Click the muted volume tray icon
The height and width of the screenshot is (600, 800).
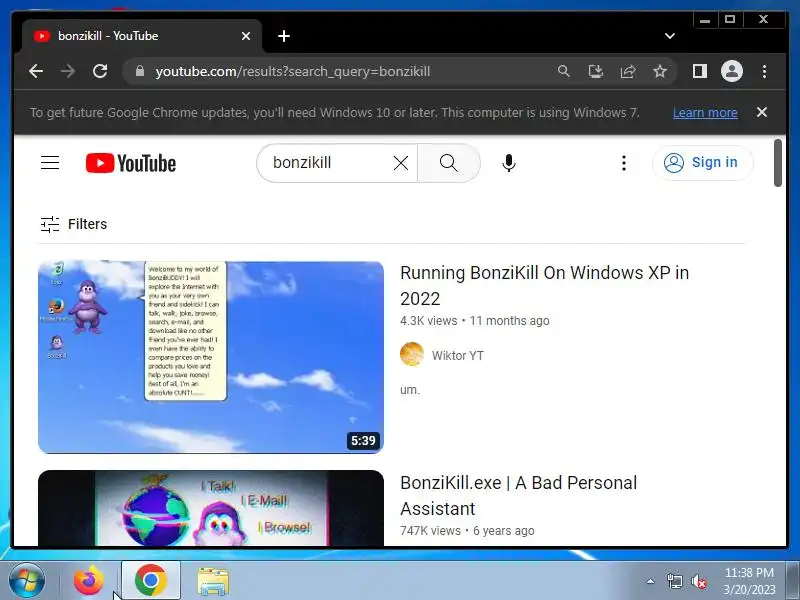tap(698, 581)
